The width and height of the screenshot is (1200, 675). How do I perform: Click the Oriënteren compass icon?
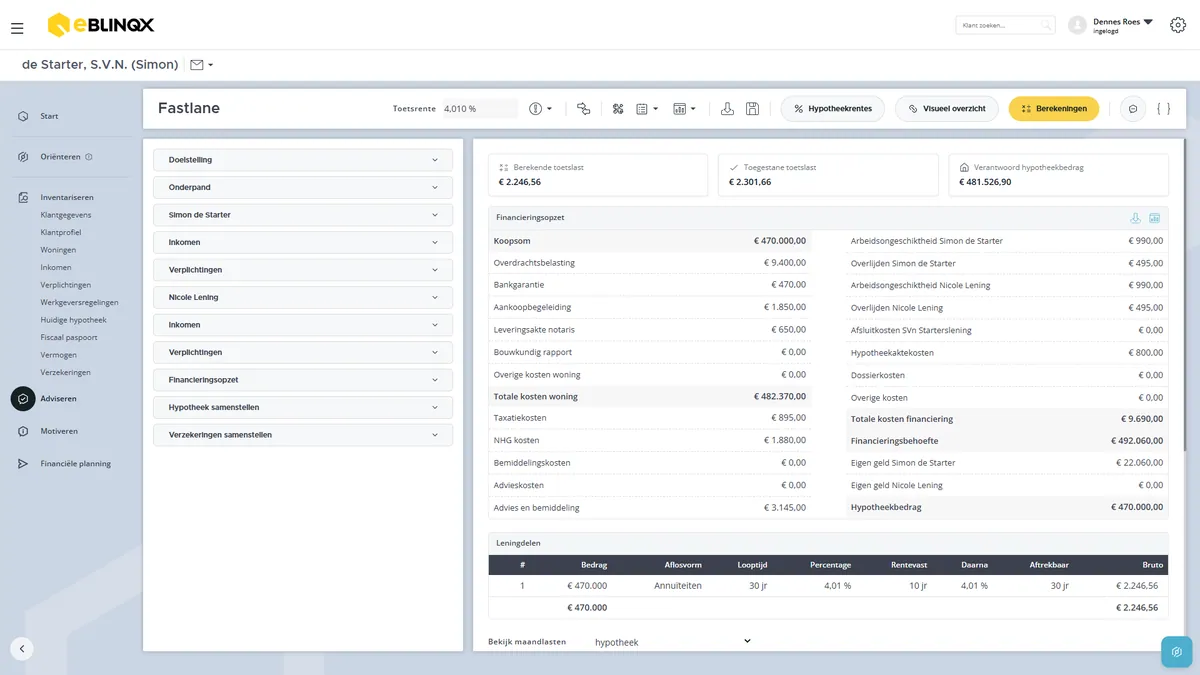coord(23,157)
